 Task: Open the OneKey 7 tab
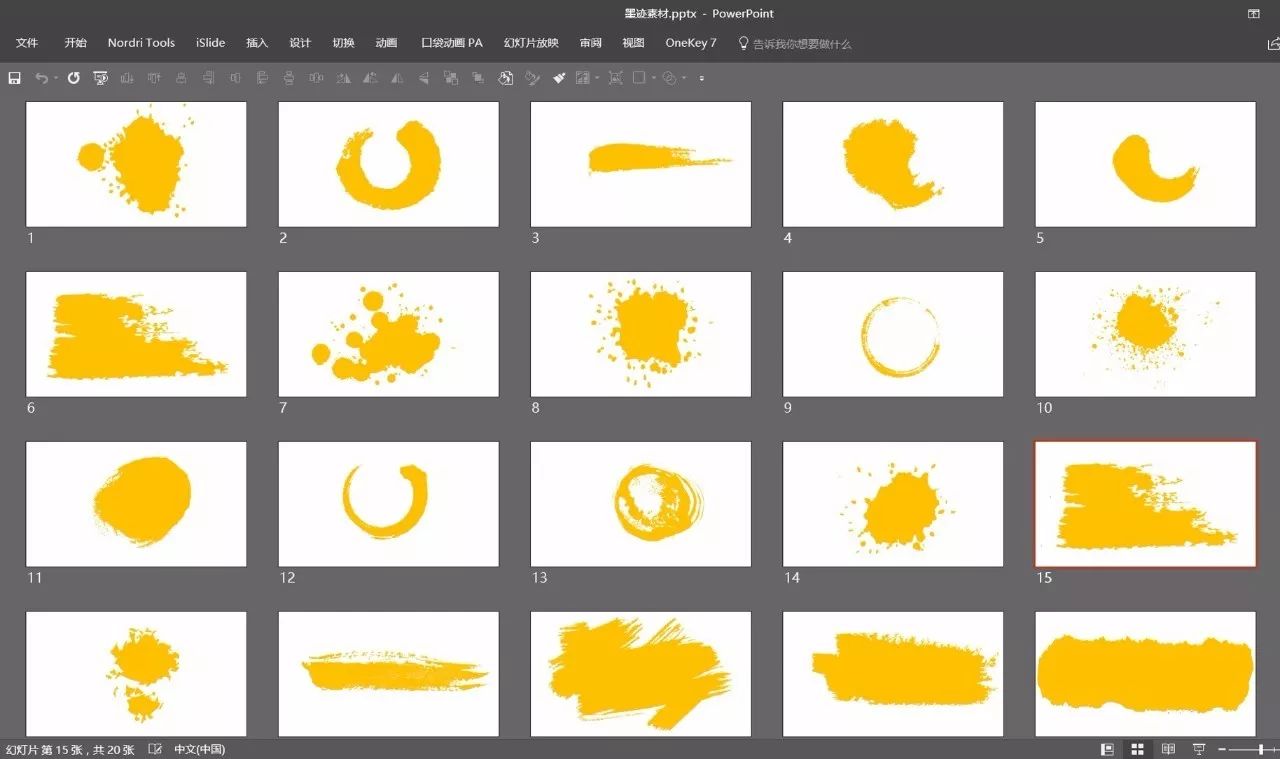691,43
